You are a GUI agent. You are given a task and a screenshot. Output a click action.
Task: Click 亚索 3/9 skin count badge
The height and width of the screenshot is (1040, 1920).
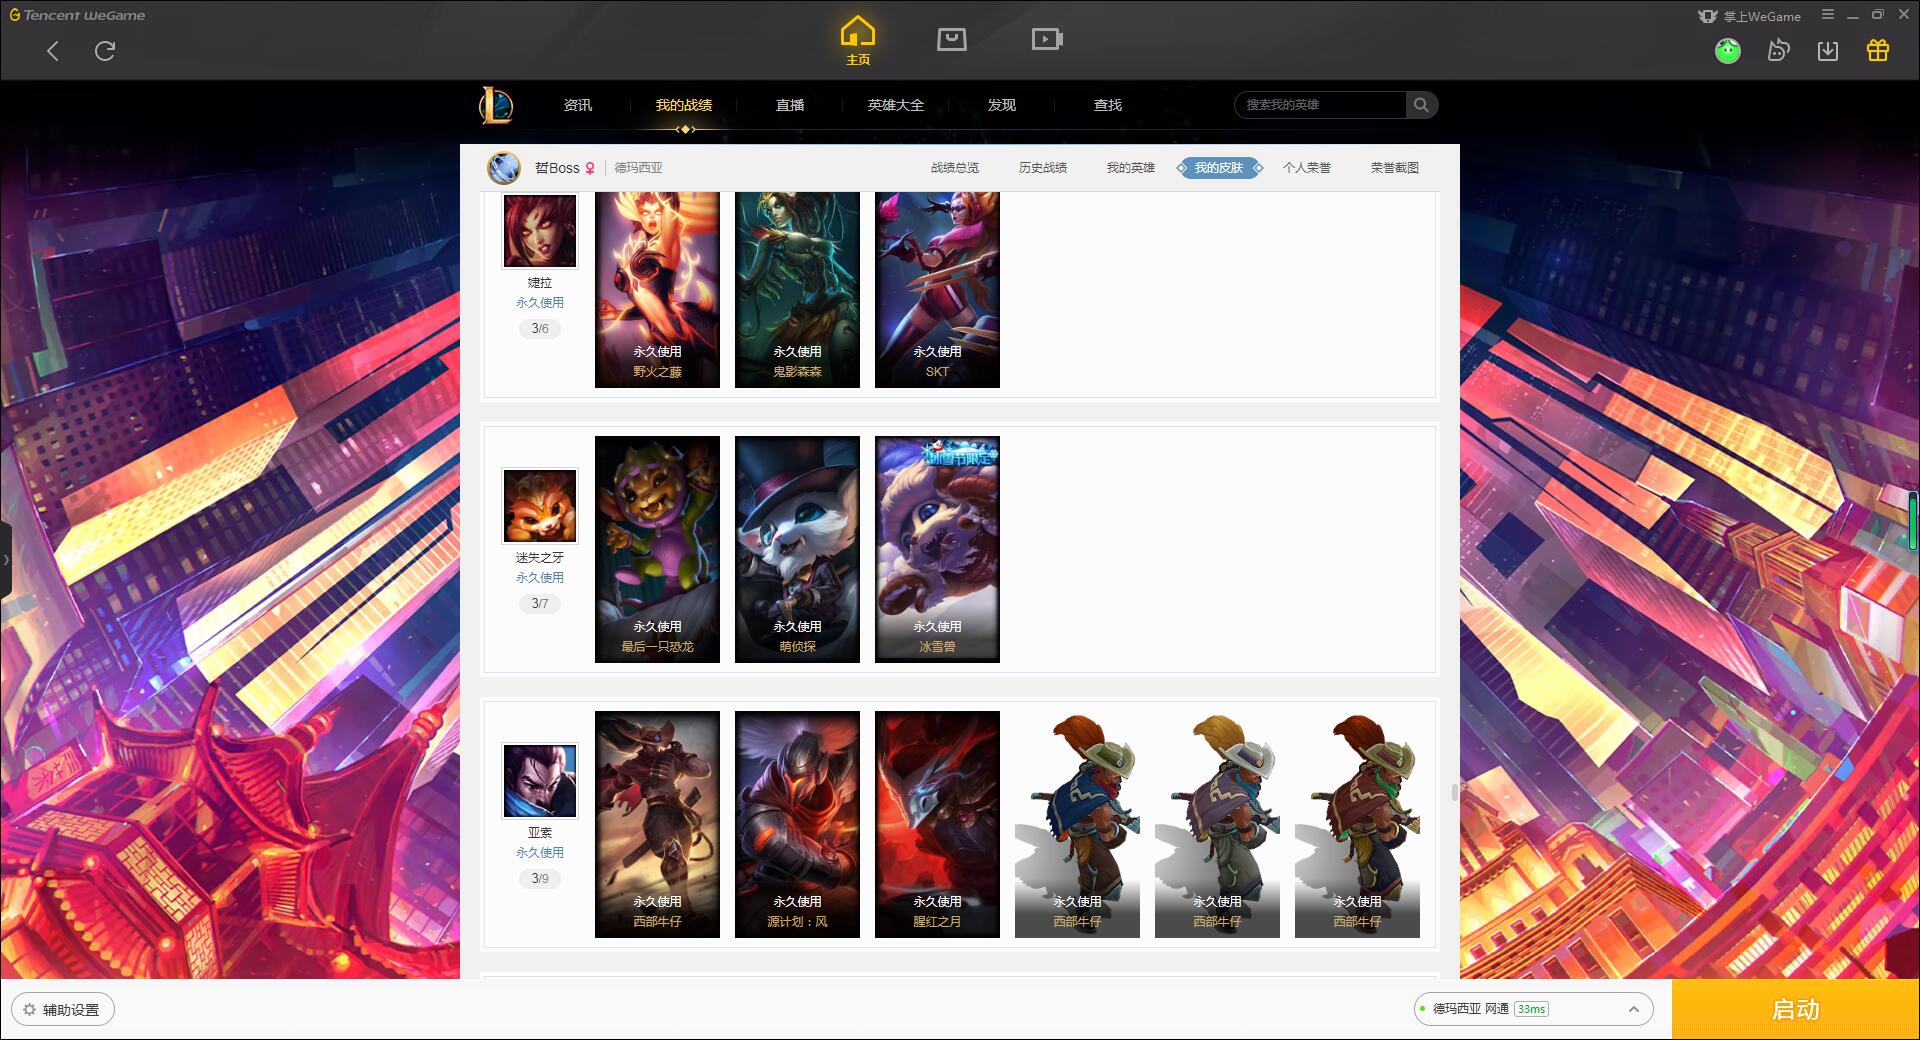pos(540,878)
